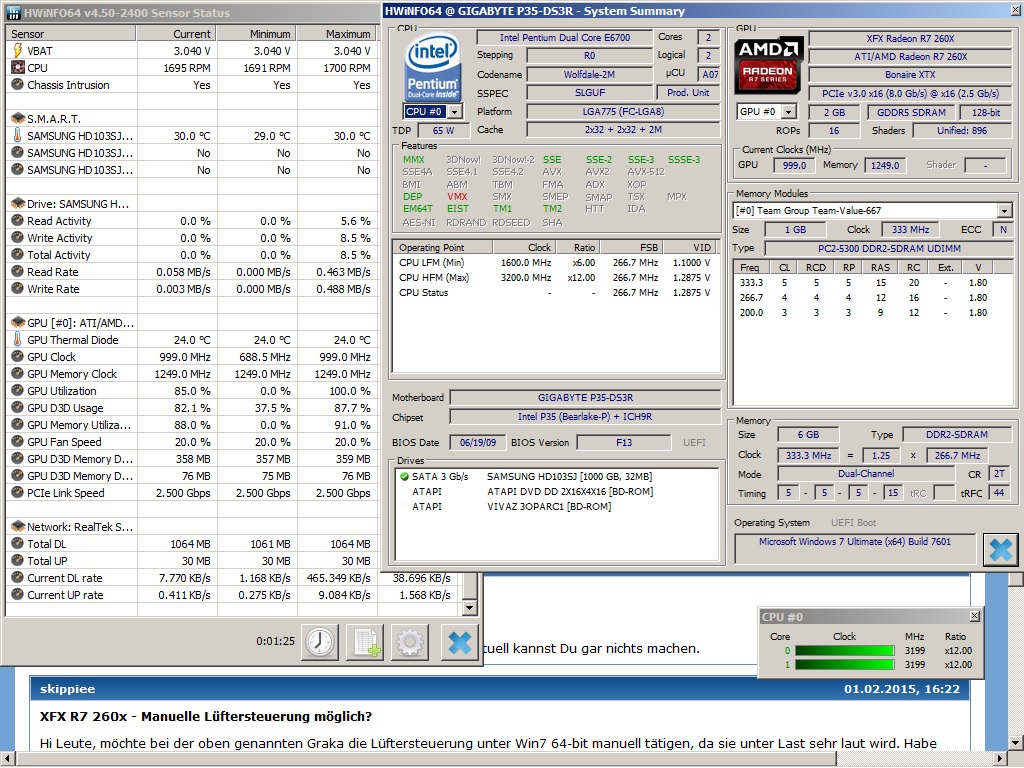Click the AMD Radeon R7 logo
Viewport: 1024px width, 768px height.
[x=767, y=66]
